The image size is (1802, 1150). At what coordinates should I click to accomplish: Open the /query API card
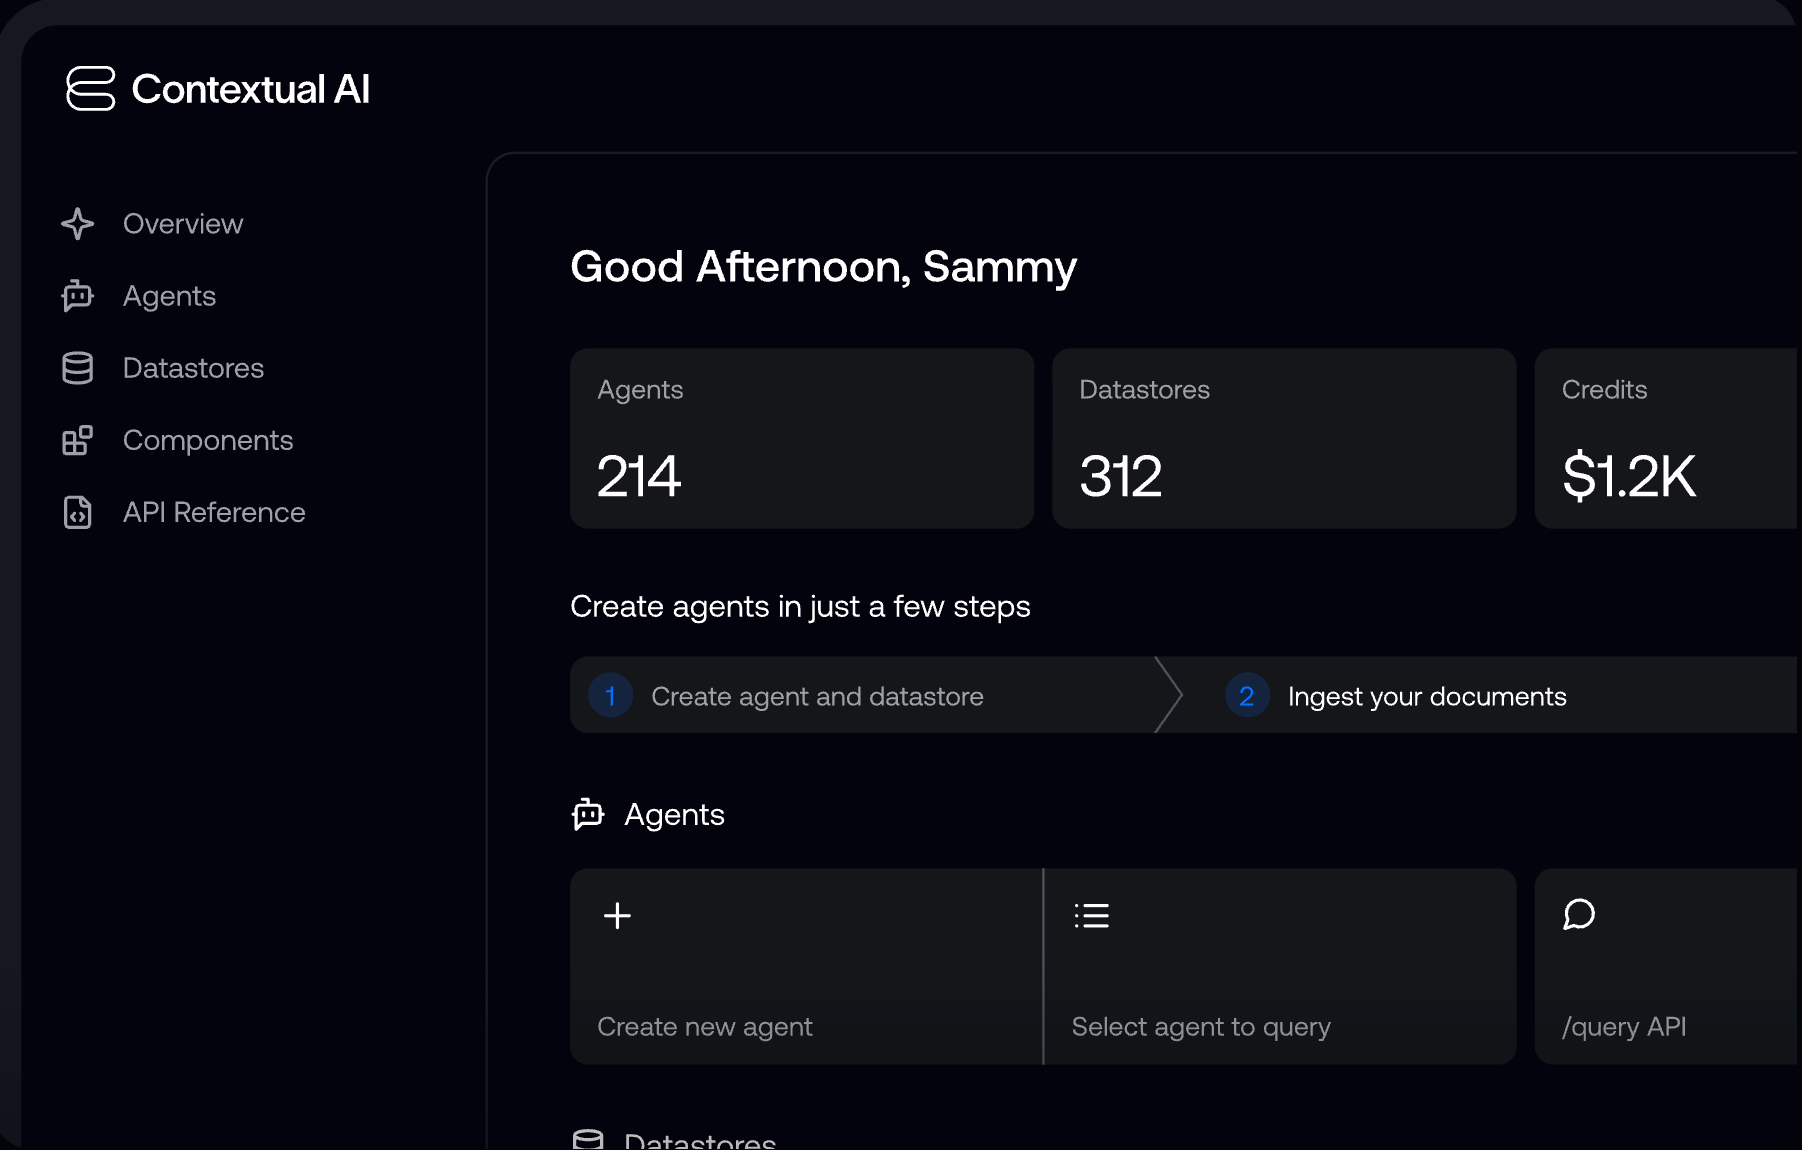[x=1666, y=966]
